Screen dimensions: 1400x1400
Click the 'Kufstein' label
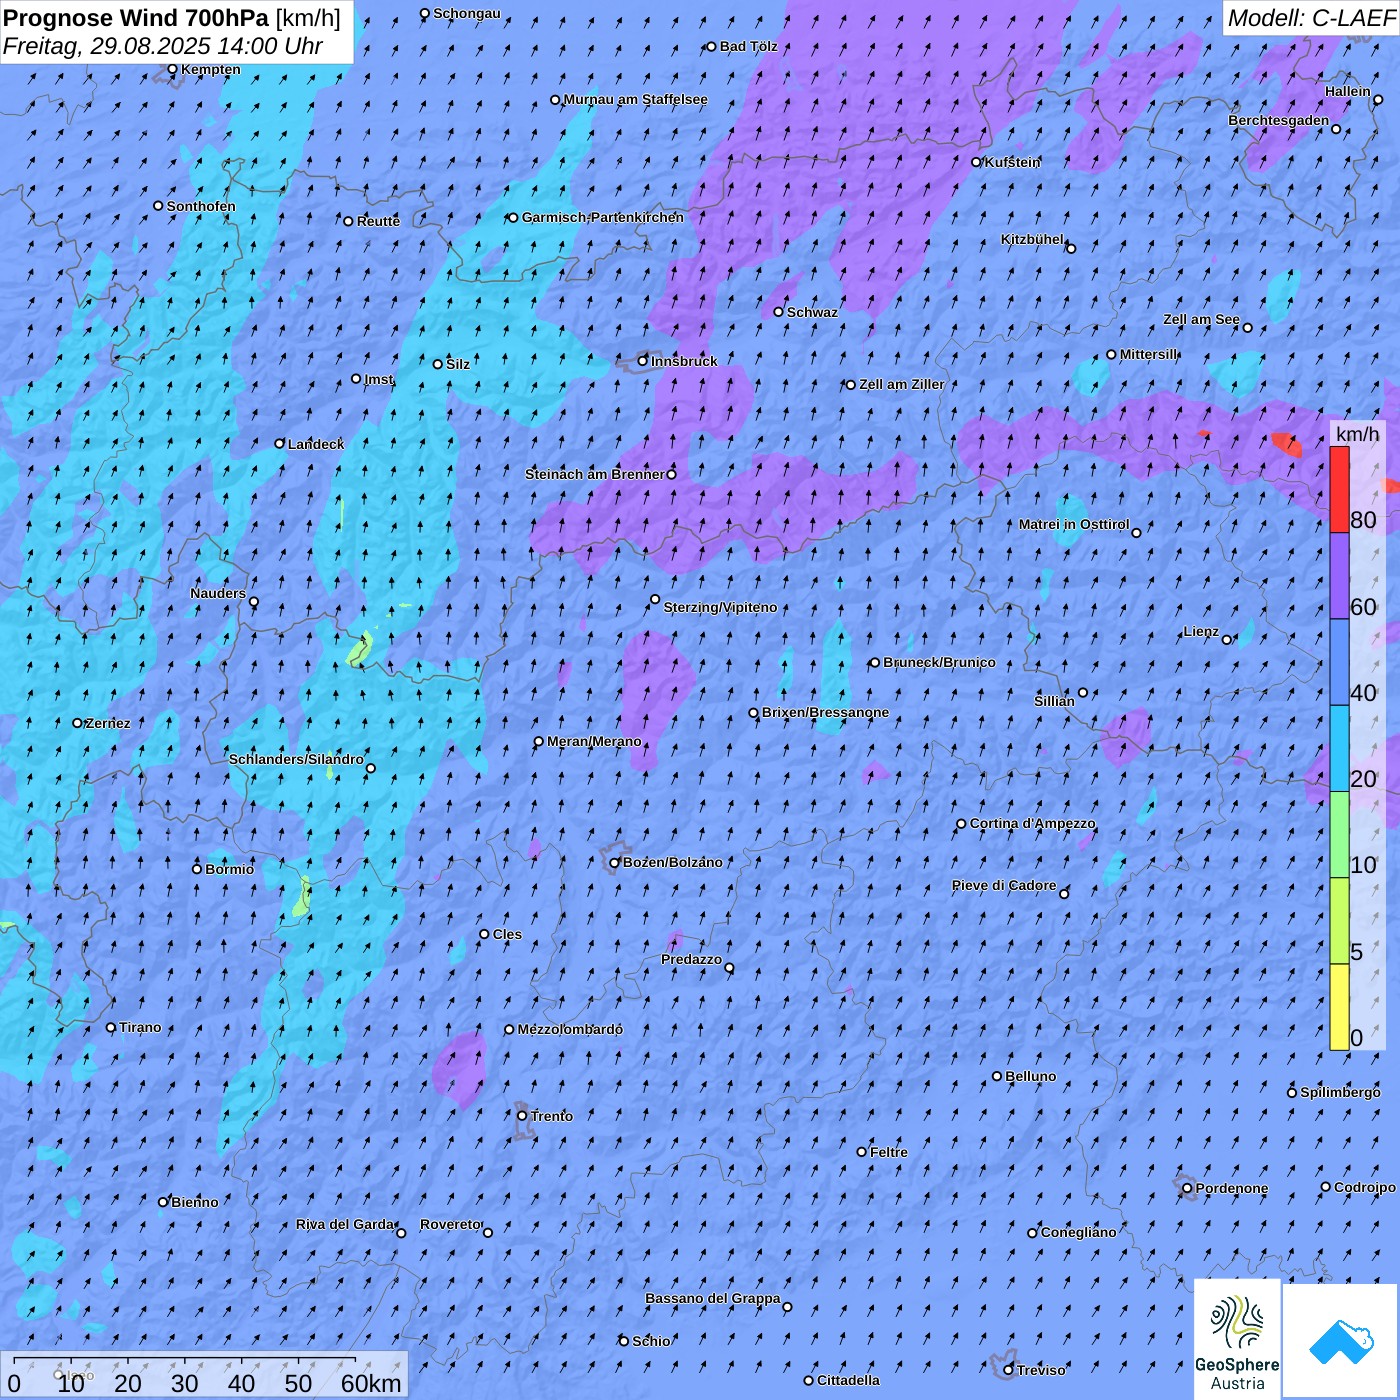click(1012, 162)
